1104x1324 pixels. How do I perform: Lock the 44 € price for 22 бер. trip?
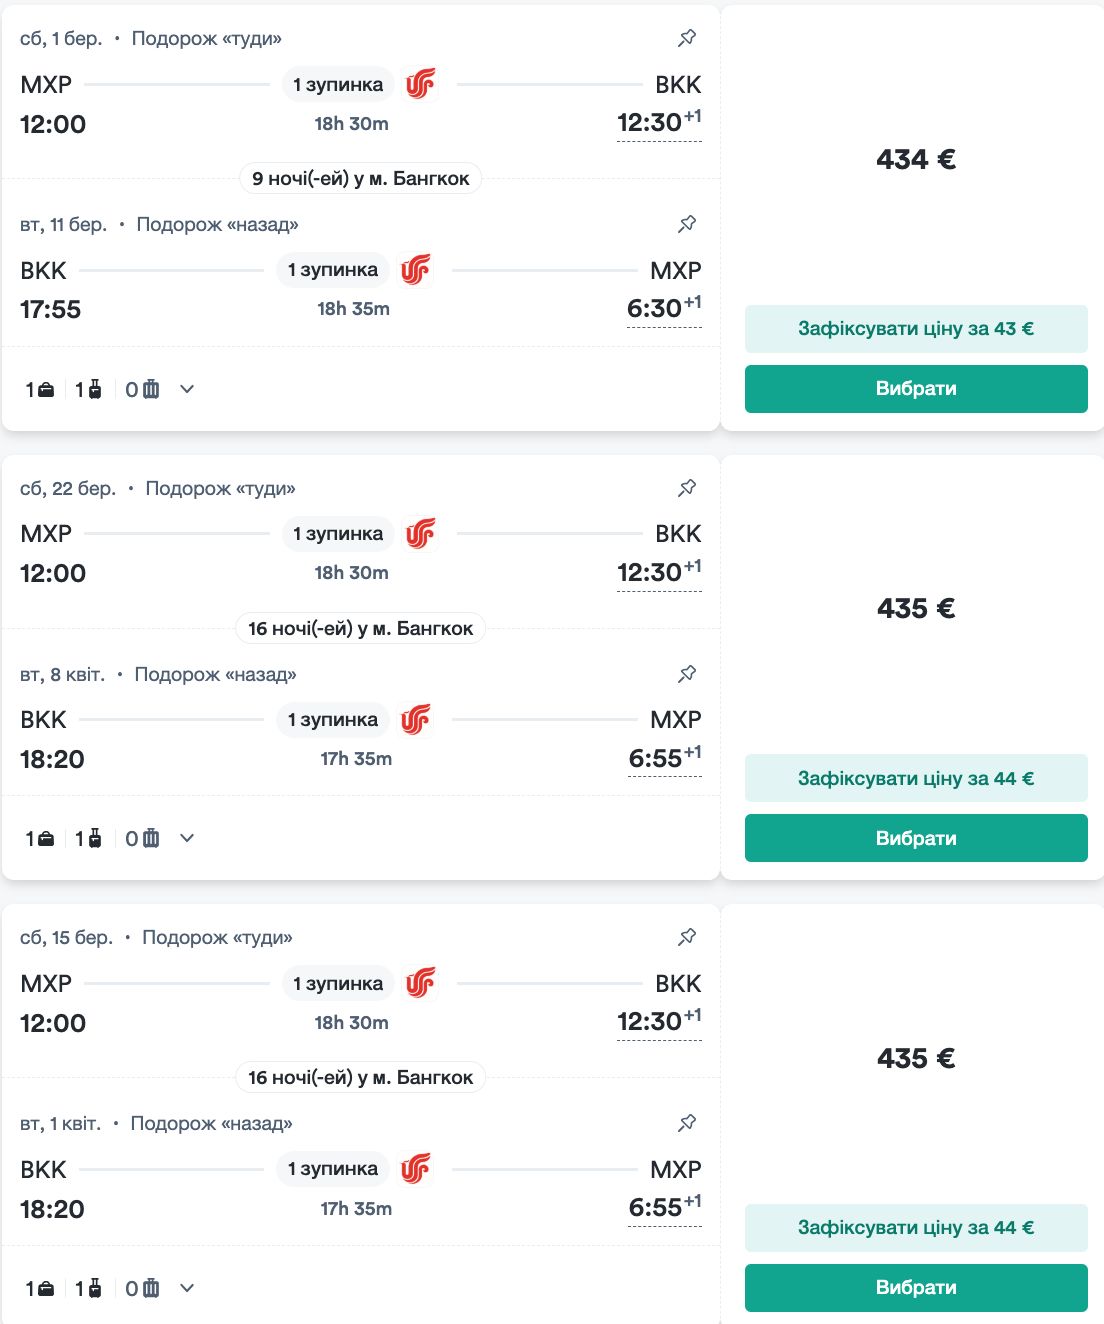tap(916, 778)
